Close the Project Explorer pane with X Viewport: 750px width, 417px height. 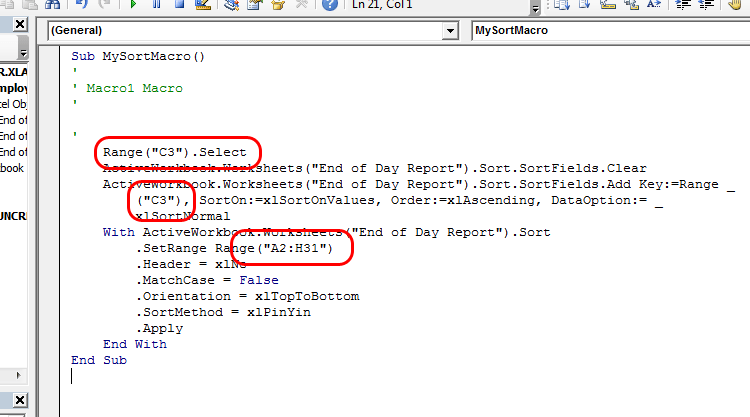pyautogui.click(x=20, y=24)
